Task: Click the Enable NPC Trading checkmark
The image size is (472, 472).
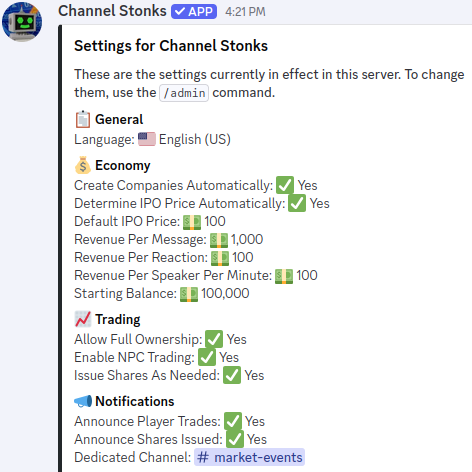Action: pos(207,357)
